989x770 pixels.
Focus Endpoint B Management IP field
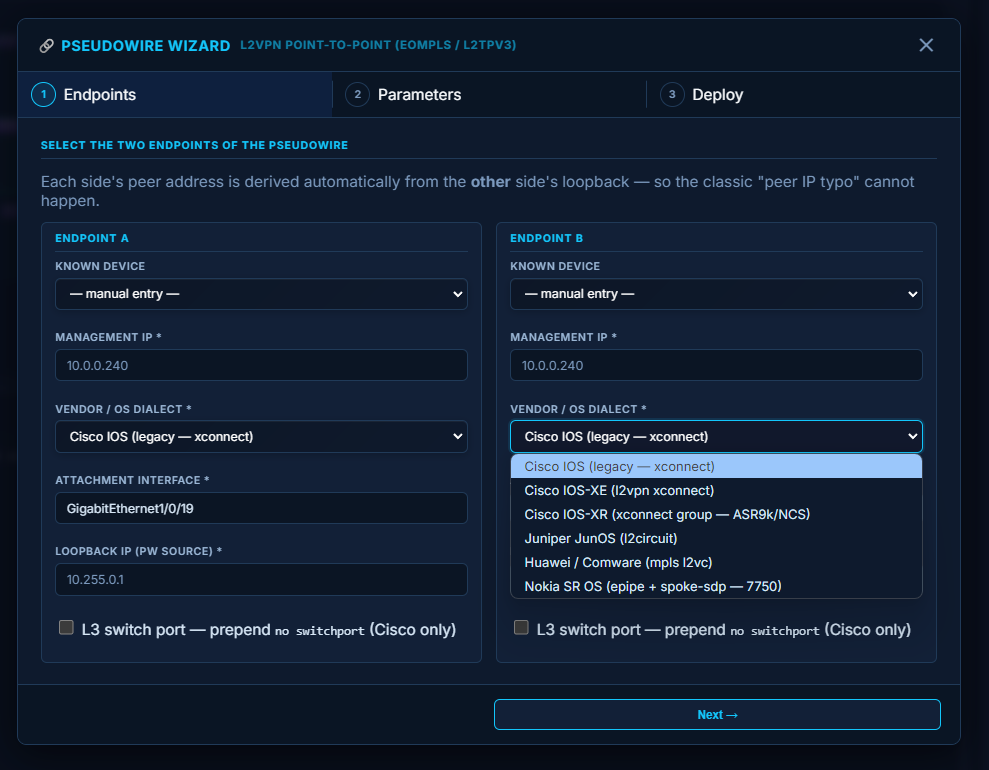coord(716,365)
